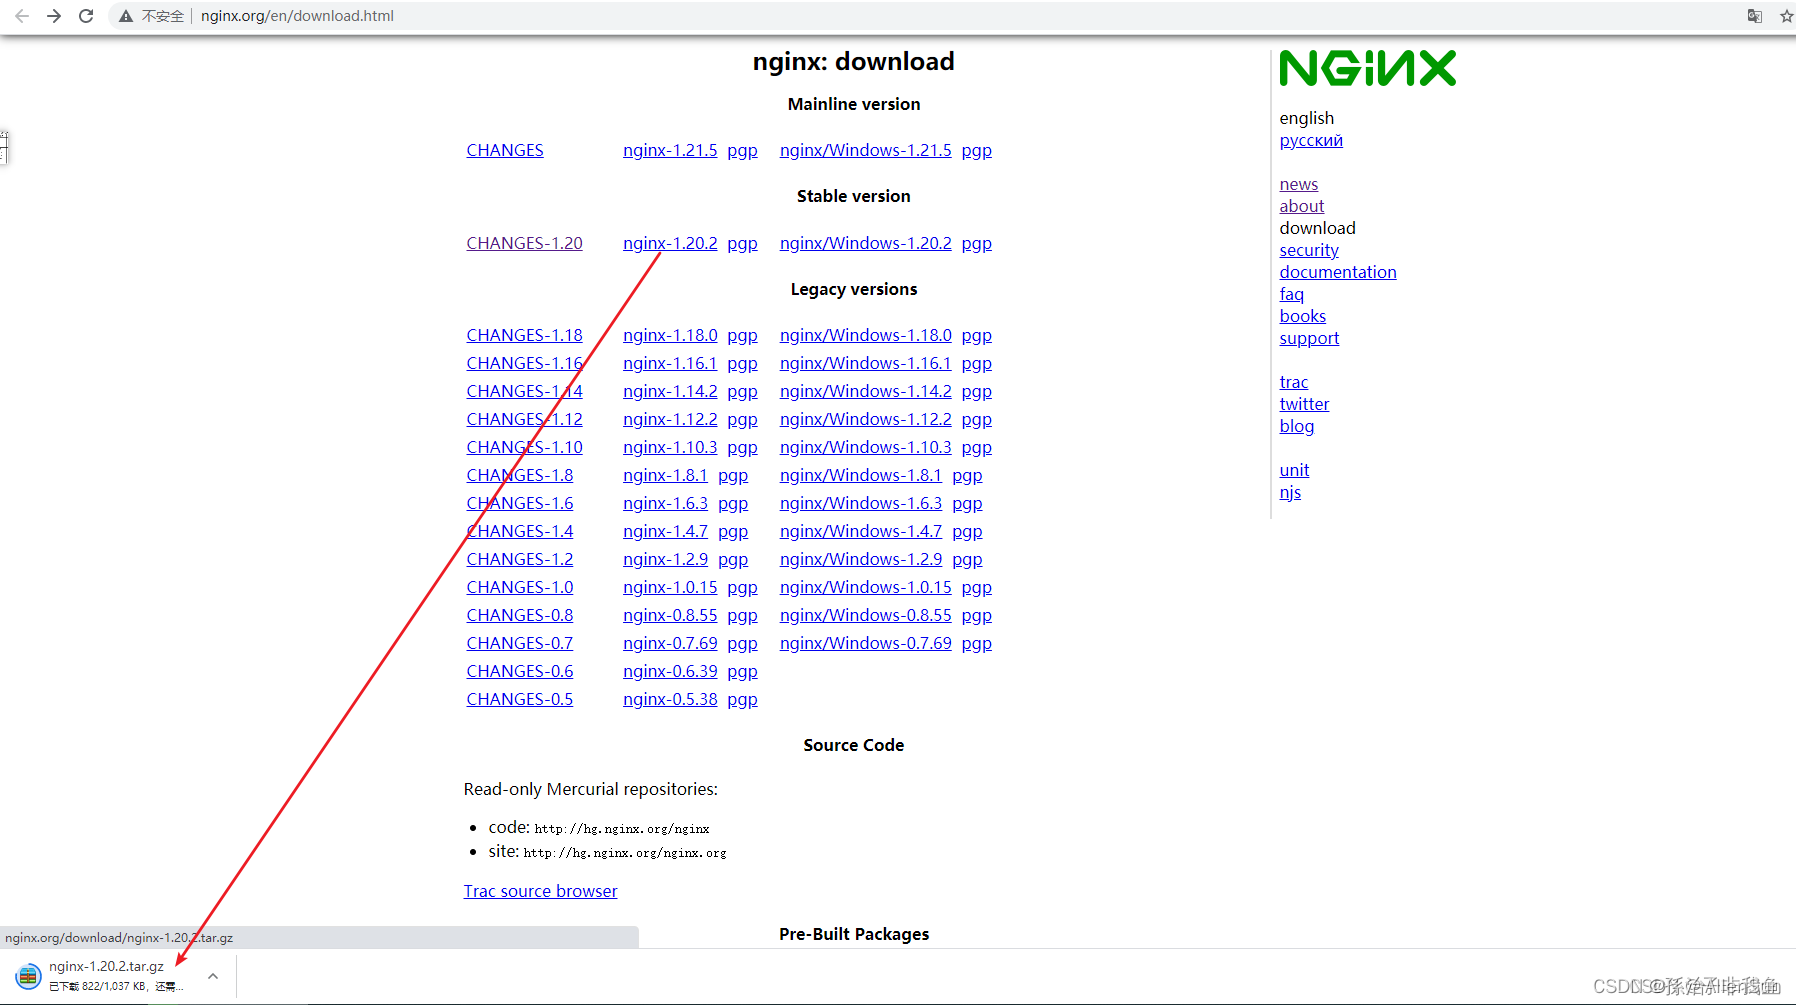Reload the page with the refresh icon
The width and height of the screenshot is (1796, 1005).
(x=86, y=16)
